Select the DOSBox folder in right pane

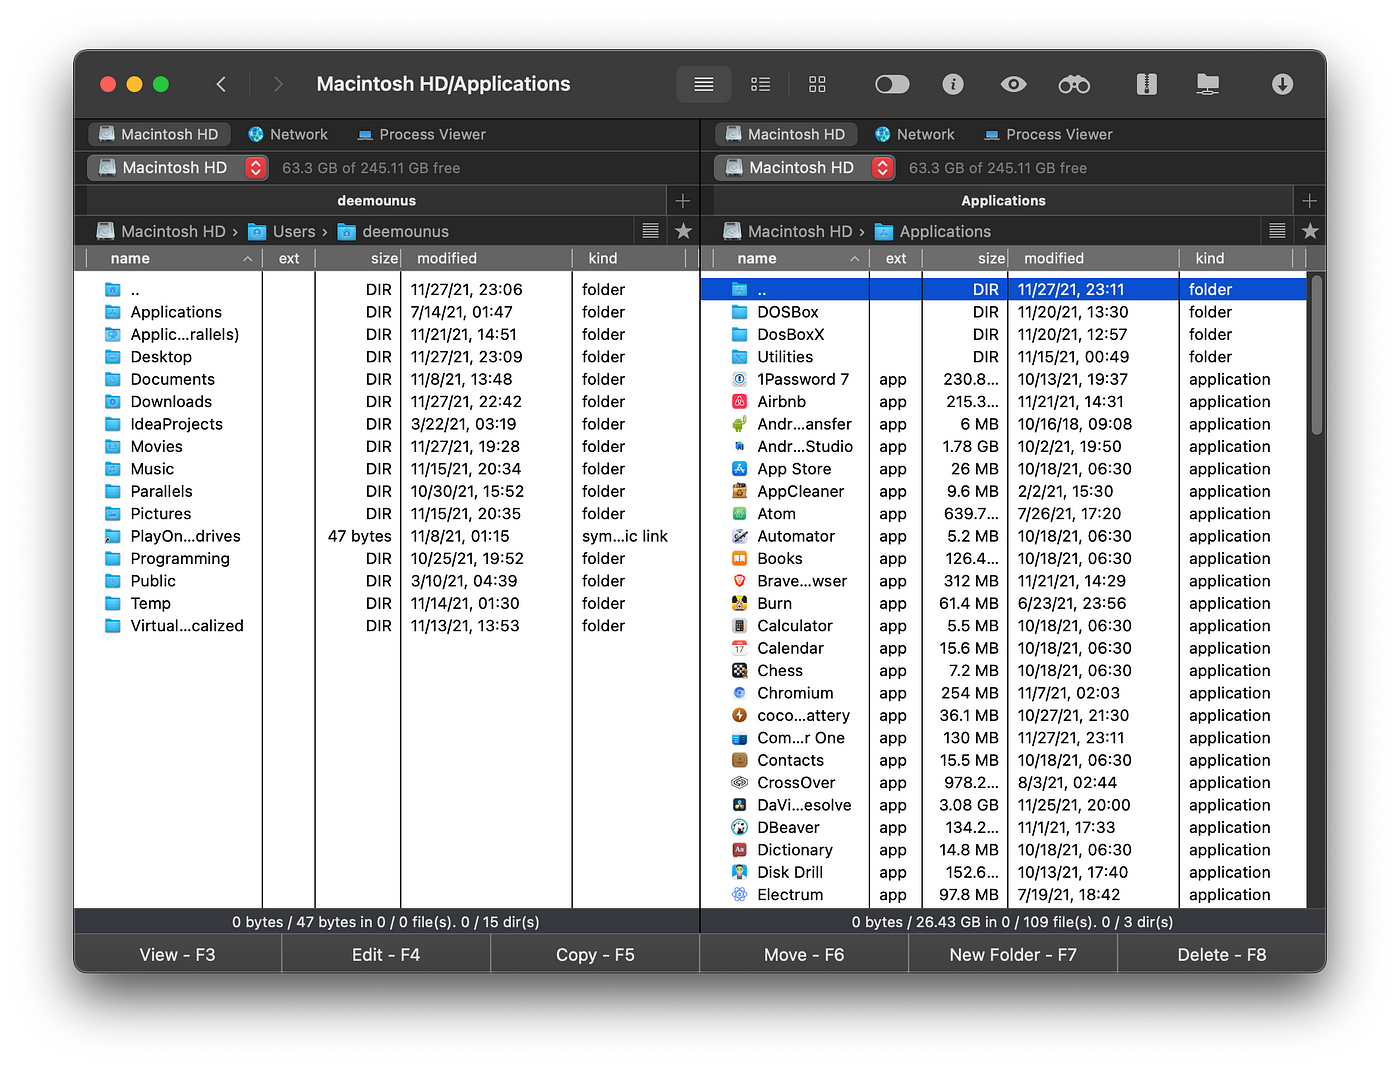point(1003,312)
